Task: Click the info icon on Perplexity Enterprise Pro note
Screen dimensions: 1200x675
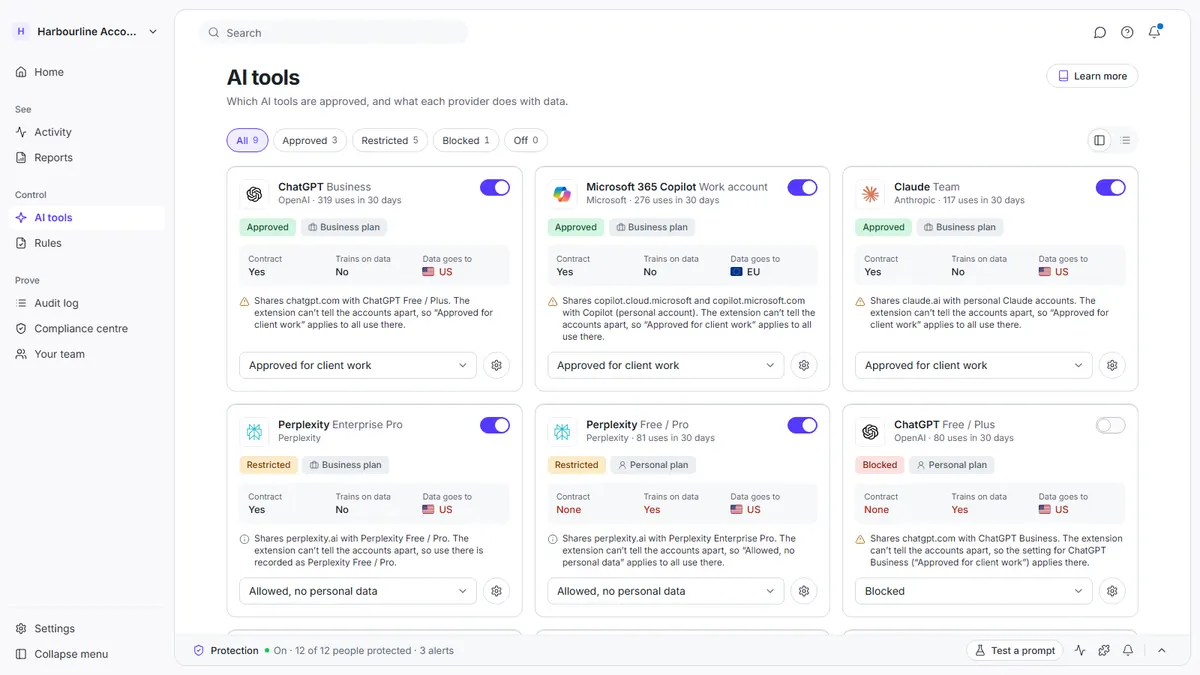Action: (x=245, y=539)
